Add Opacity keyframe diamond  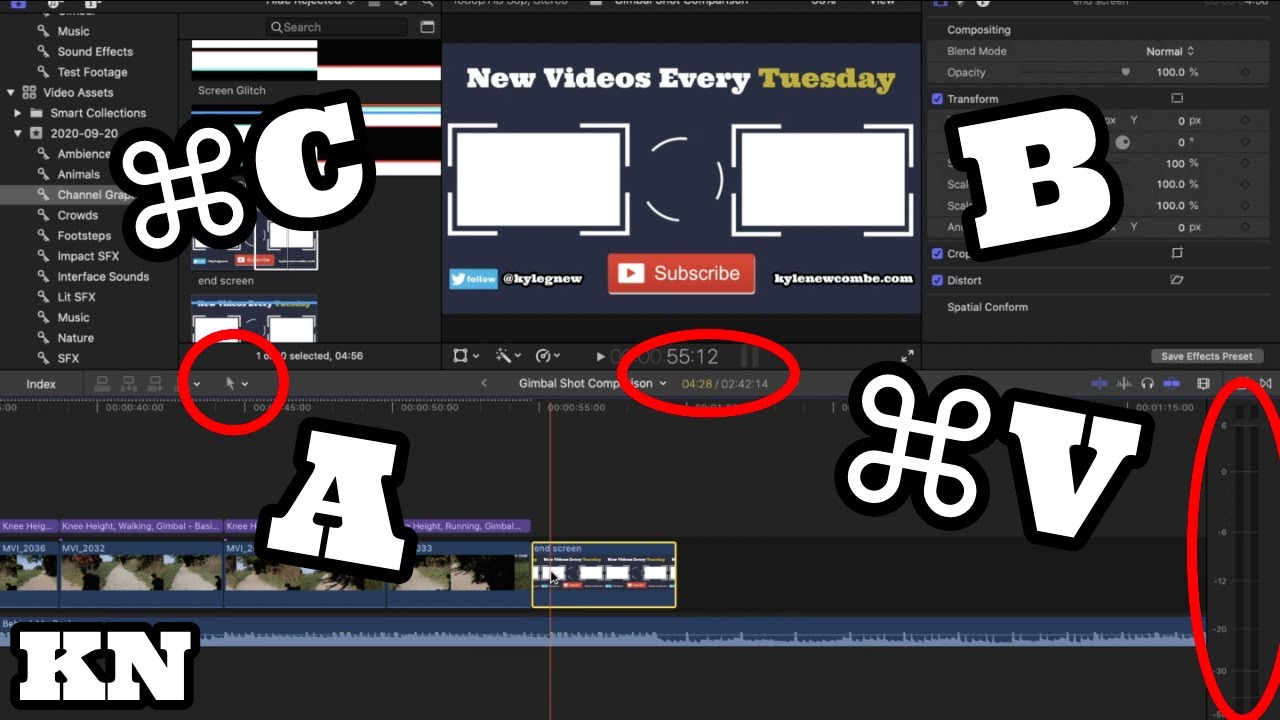point(1245,73)
